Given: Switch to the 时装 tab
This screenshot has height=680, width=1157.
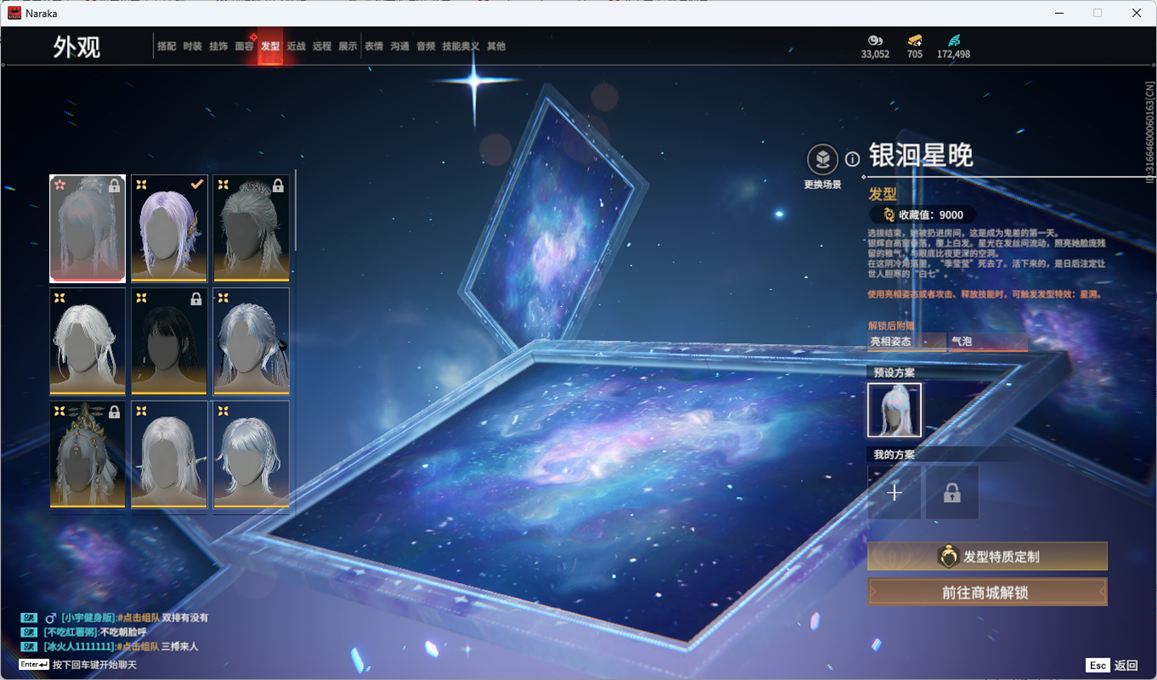Looking at the screenshot, I should tap(193, 46).
